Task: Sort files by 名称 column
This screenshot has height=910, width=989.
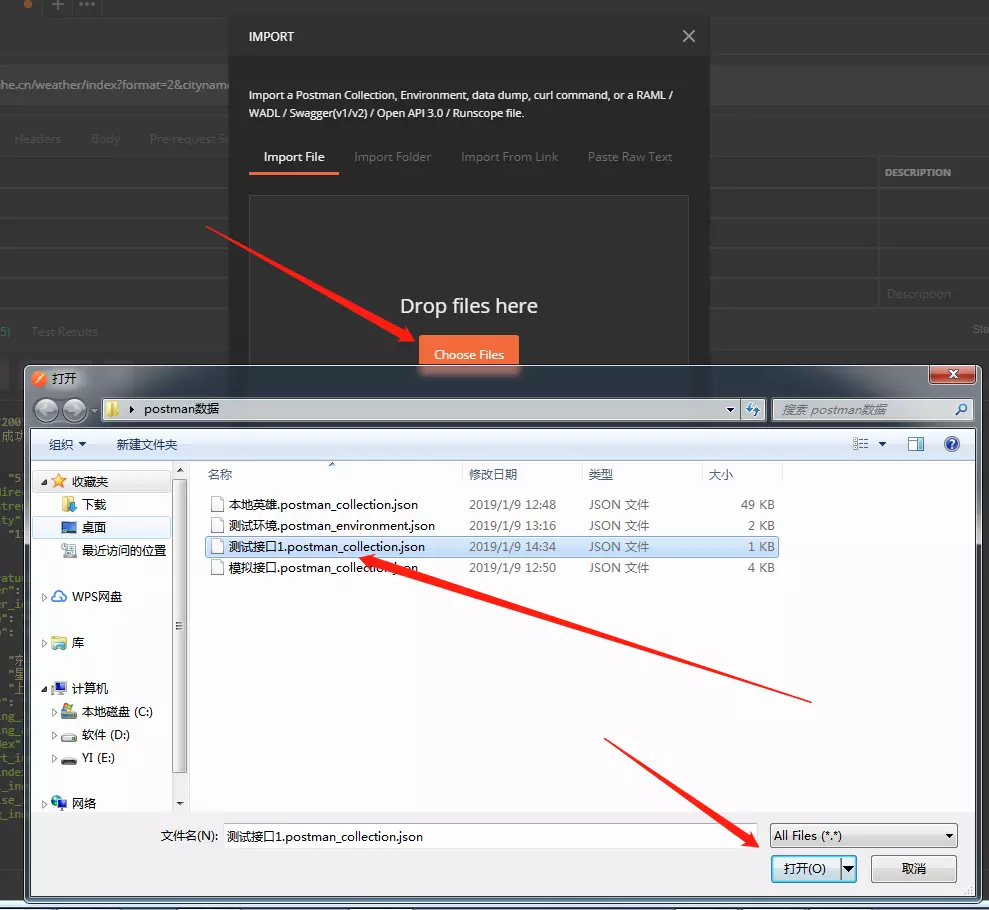Action: [x=220, y=474]
